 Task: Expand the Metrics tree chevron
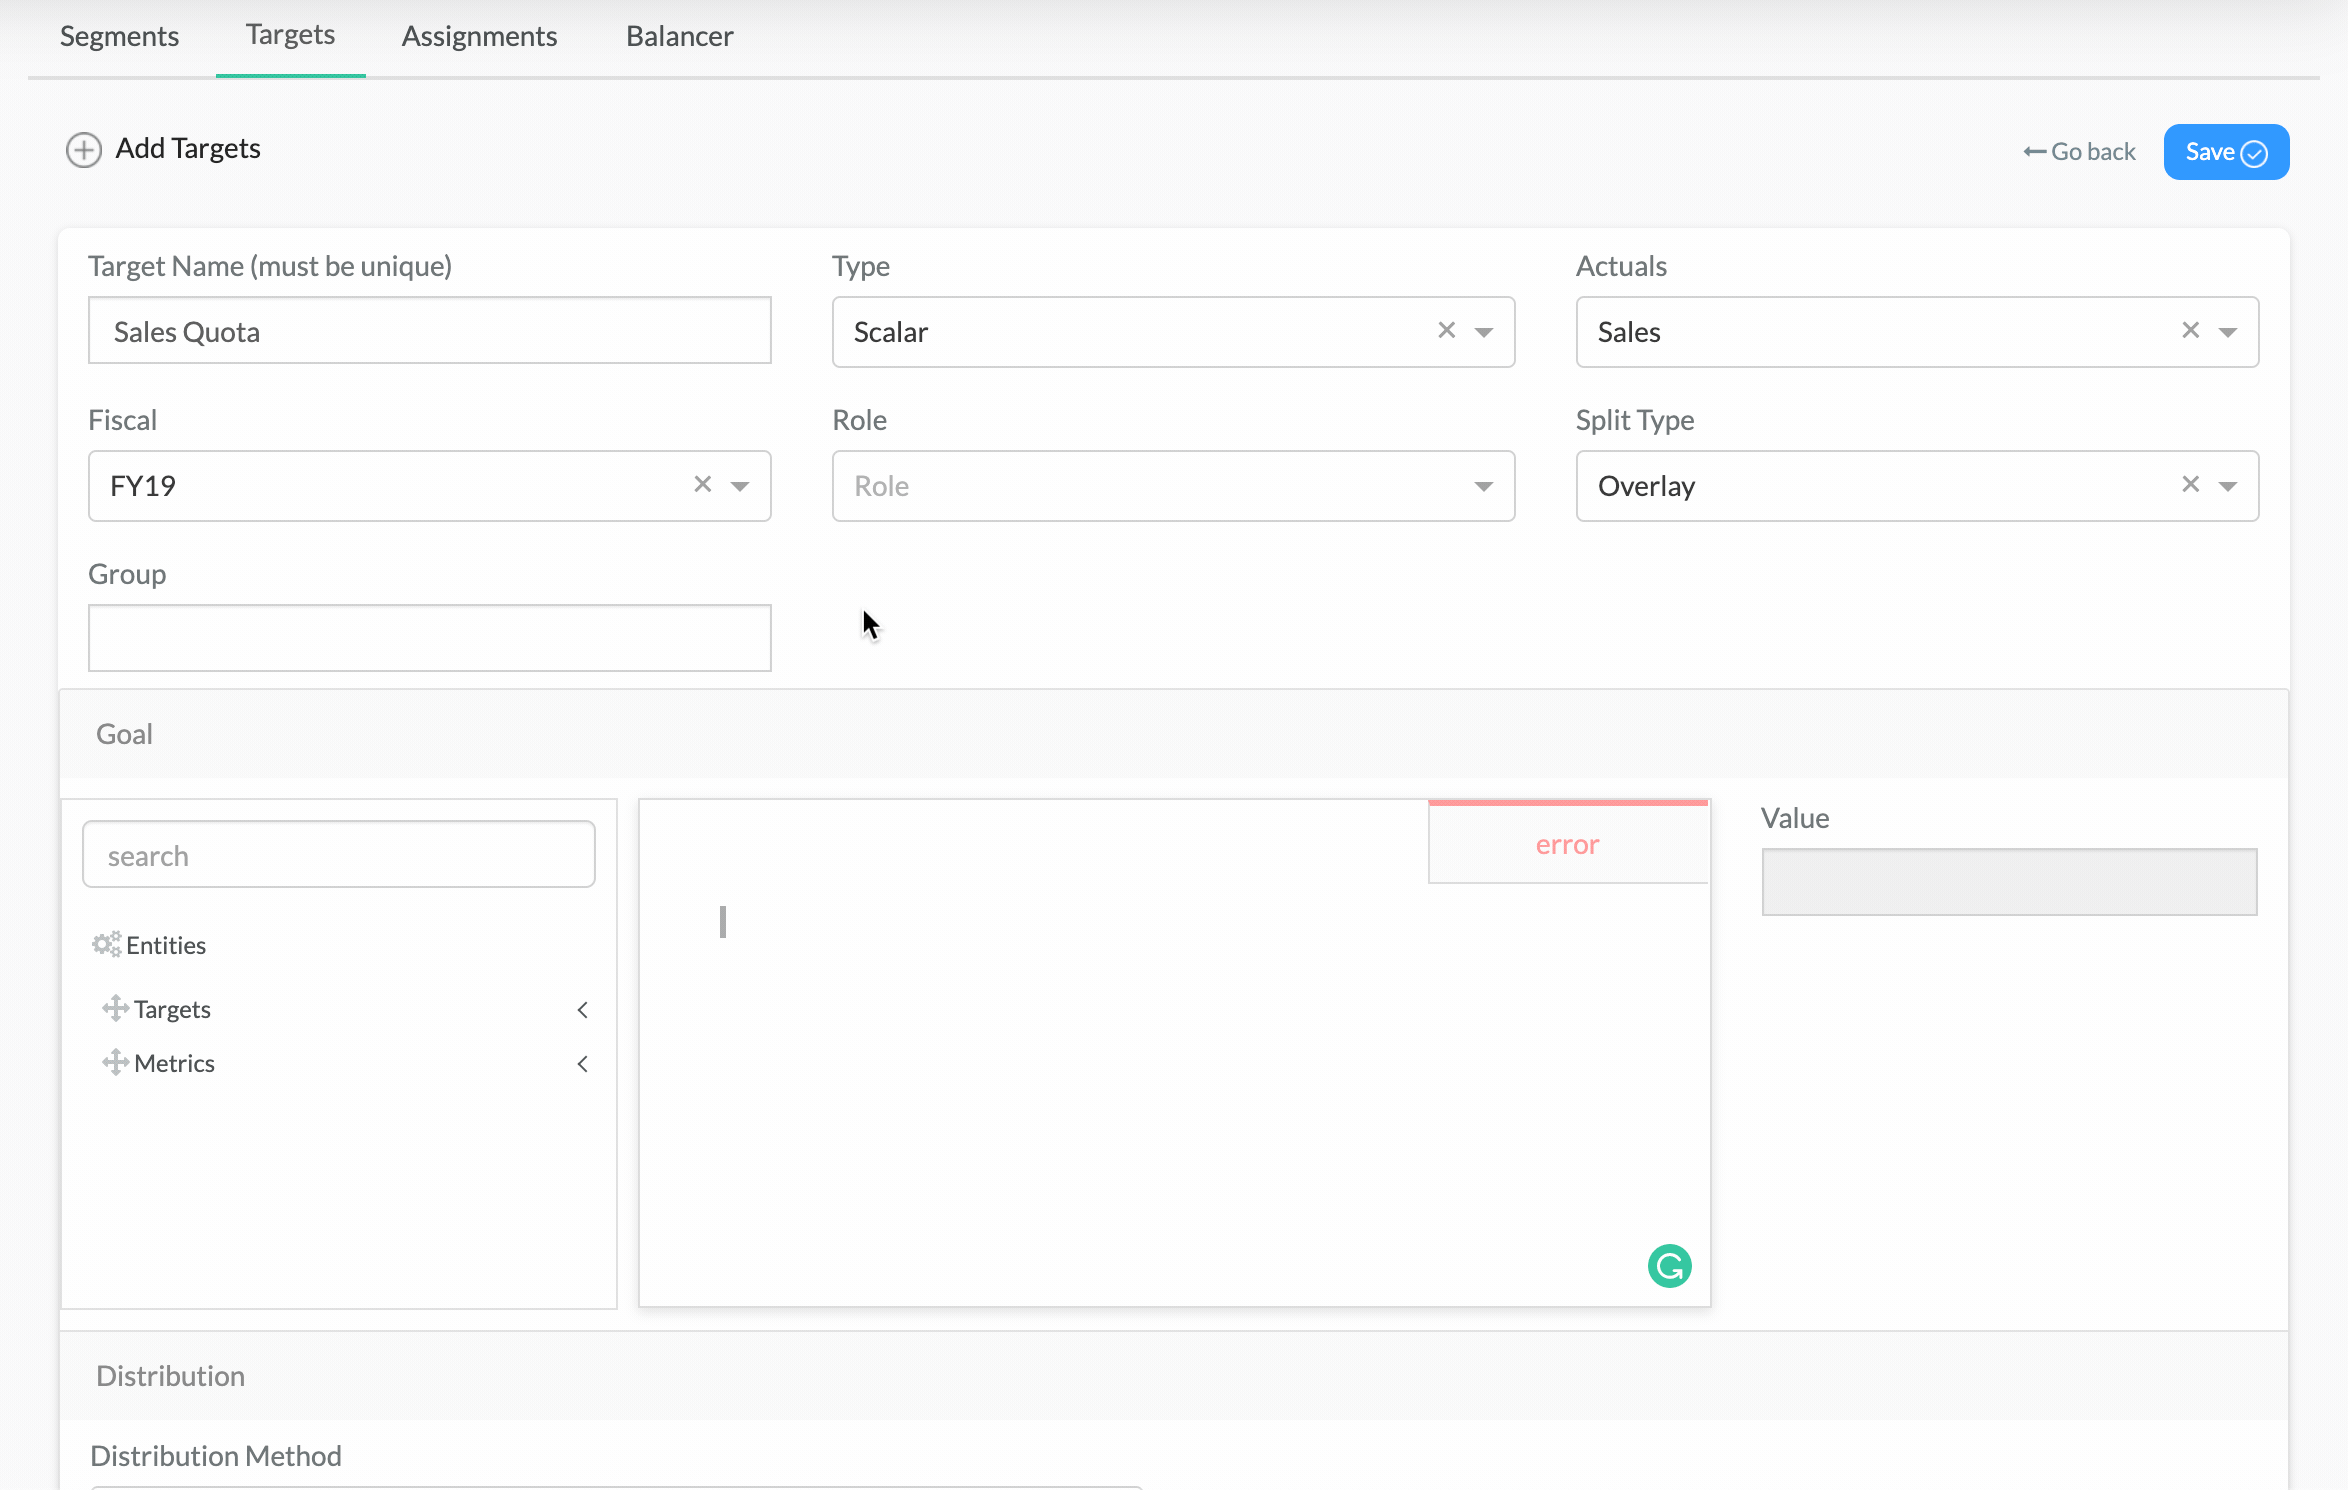tap(582, 1064)
